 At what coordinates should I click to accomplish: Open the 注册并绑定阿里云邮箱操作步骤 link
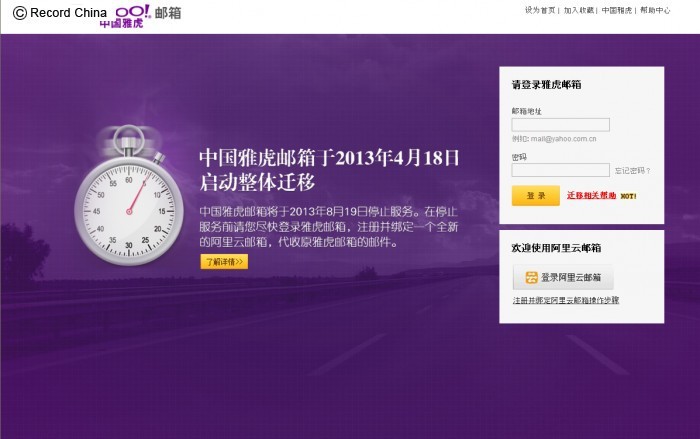(566, 301)
